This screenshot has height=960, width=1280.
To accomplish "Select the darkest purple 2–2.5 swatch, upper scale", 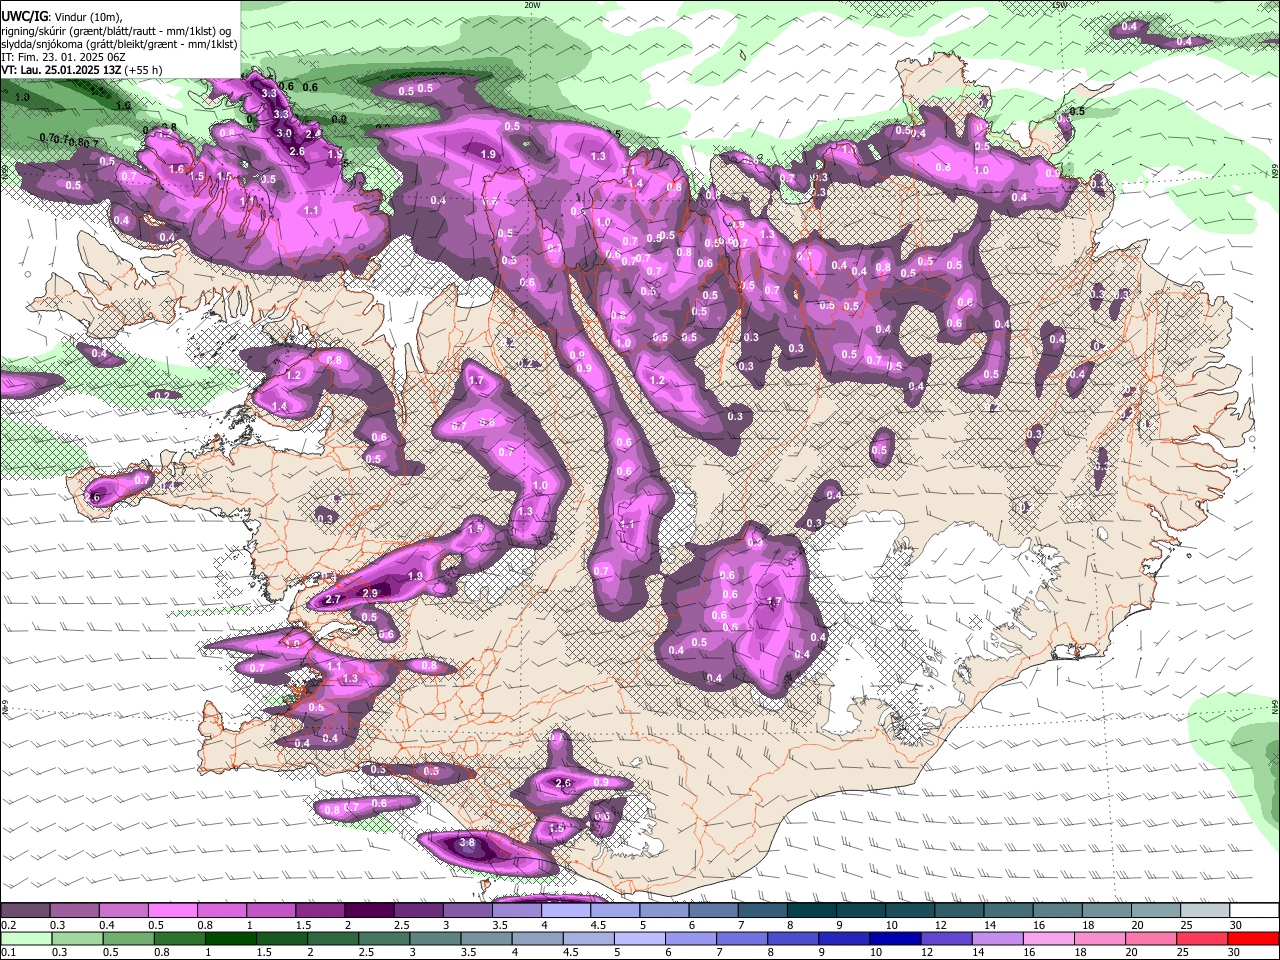I will tap(368, 911).
